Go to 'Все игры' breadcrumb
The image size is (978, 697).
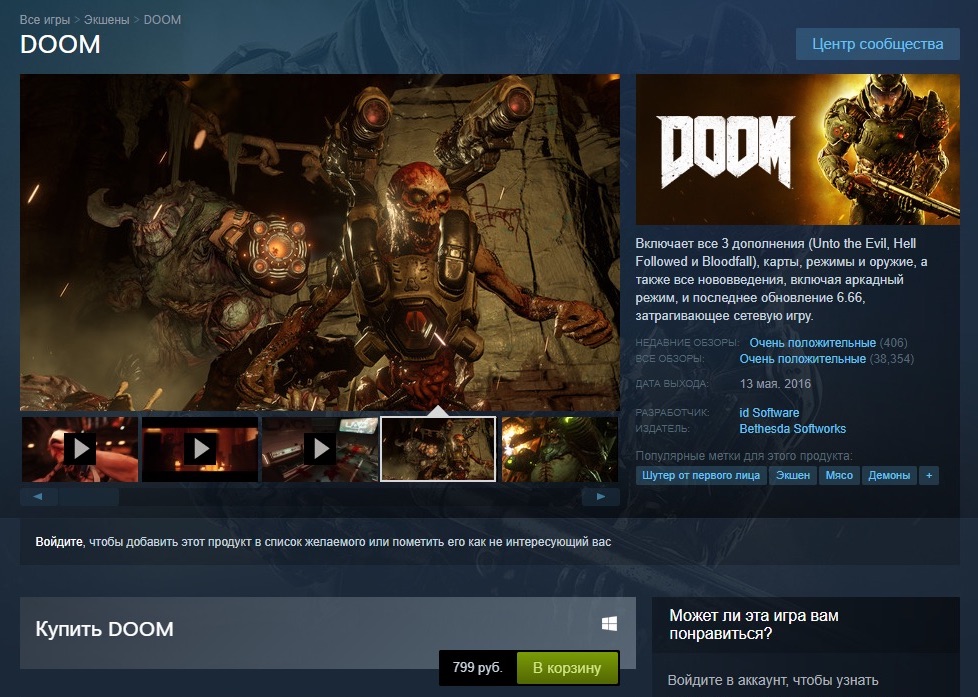coord(45,19)
